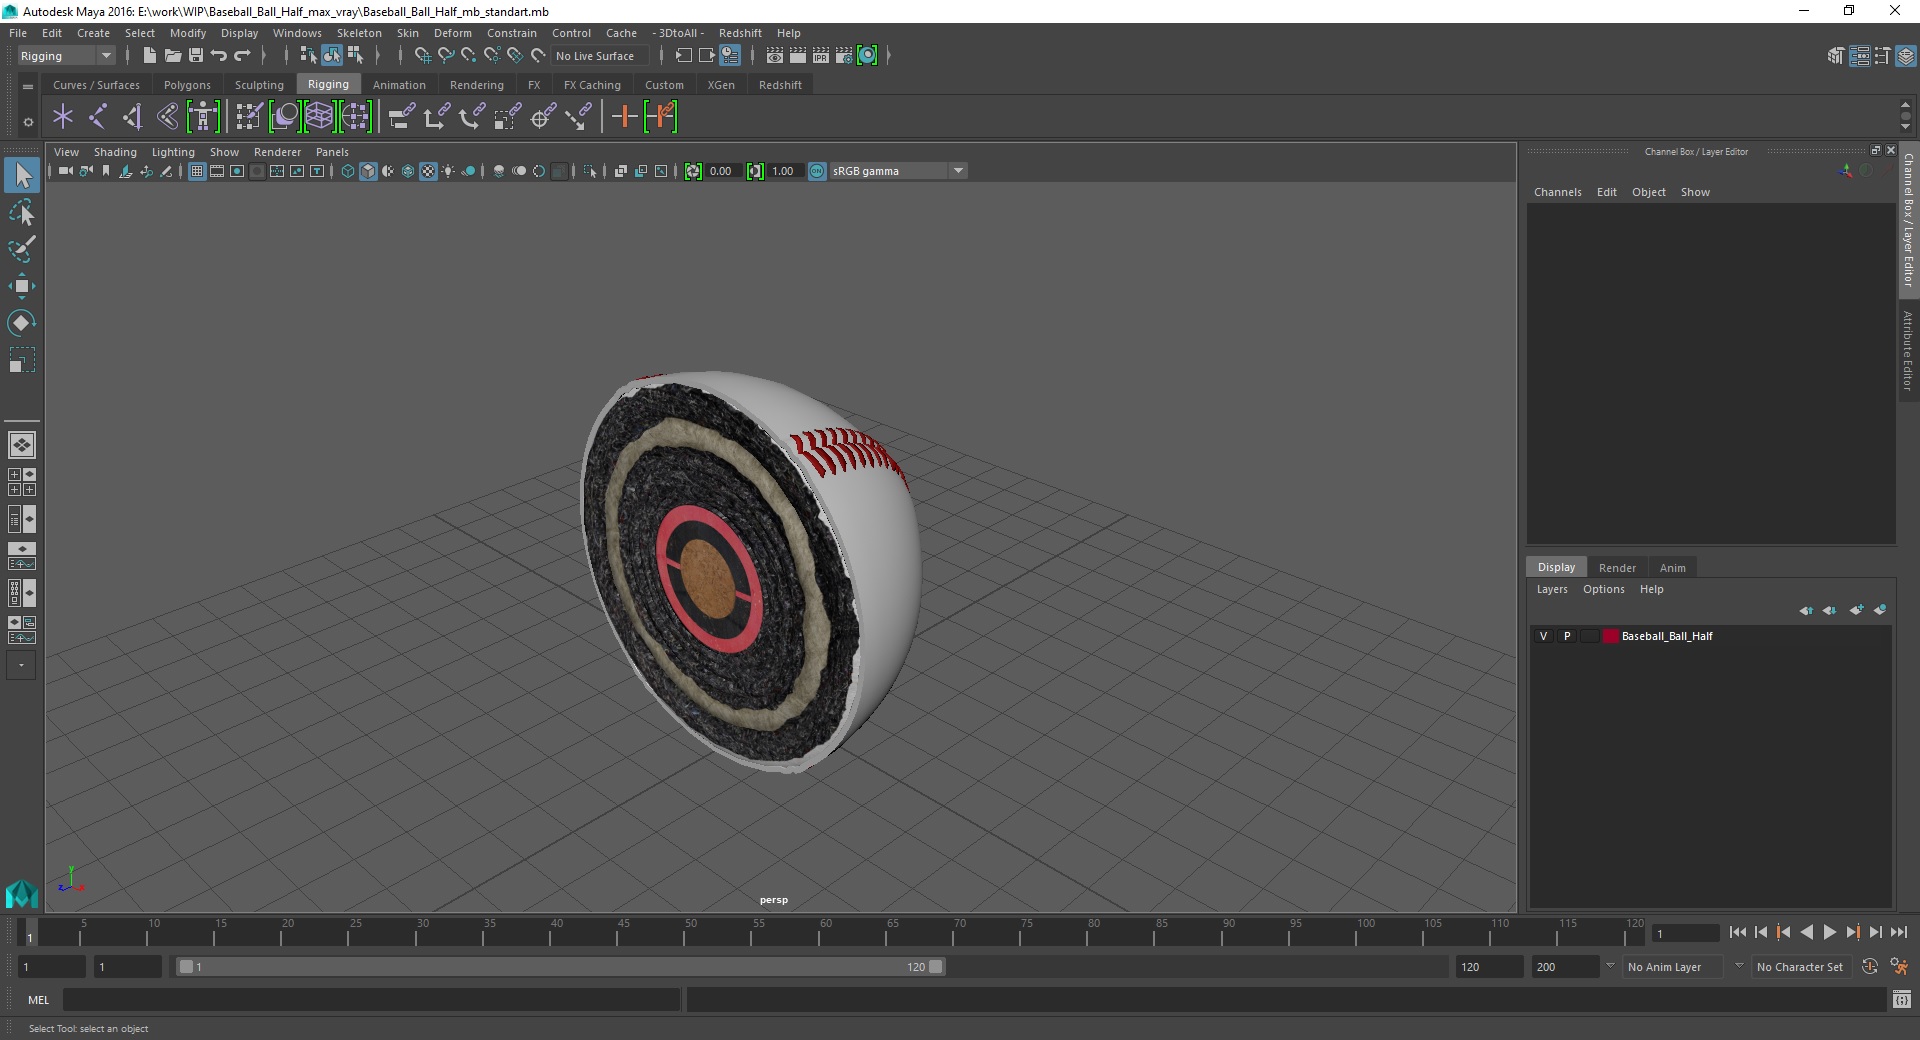Image resolution: width=1920 pixels, height=1040 pixels.
Task: Open the viewport Shading menu
Action: coord(115,152)
